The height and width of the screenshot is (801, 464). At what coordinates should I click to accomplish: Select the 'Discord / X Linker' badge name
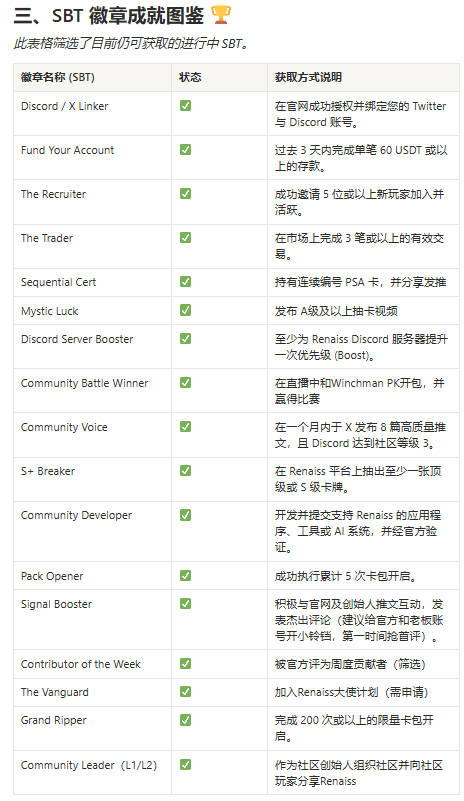(64, 106)
